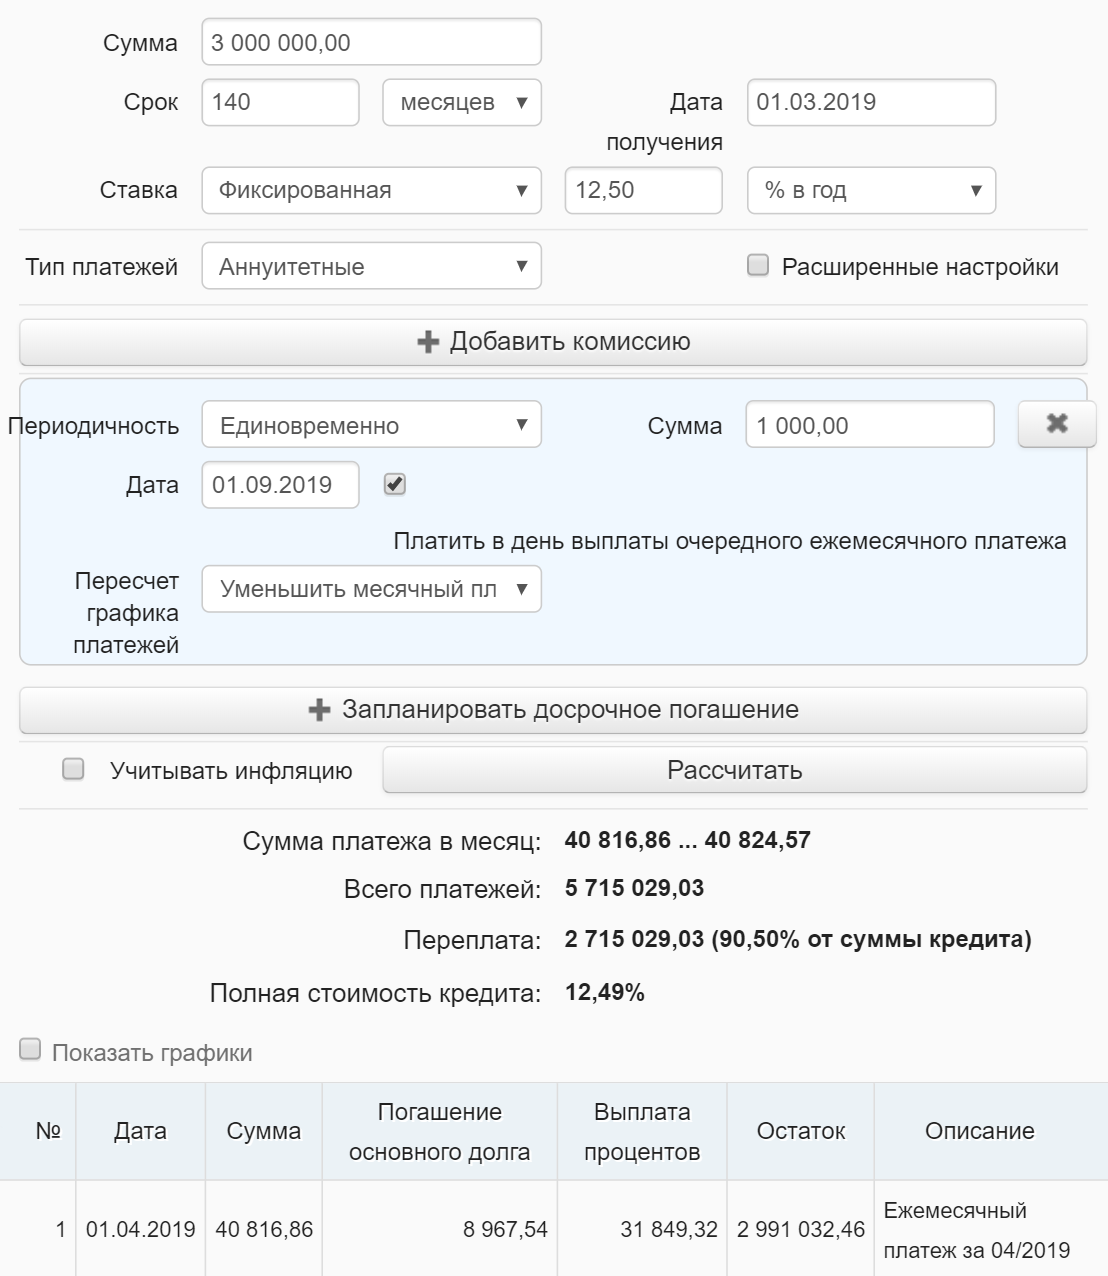Enable the Учитывать инфляцию checkbox
The width and height of the screenshot is (1108, 1276).
(73, 769)
